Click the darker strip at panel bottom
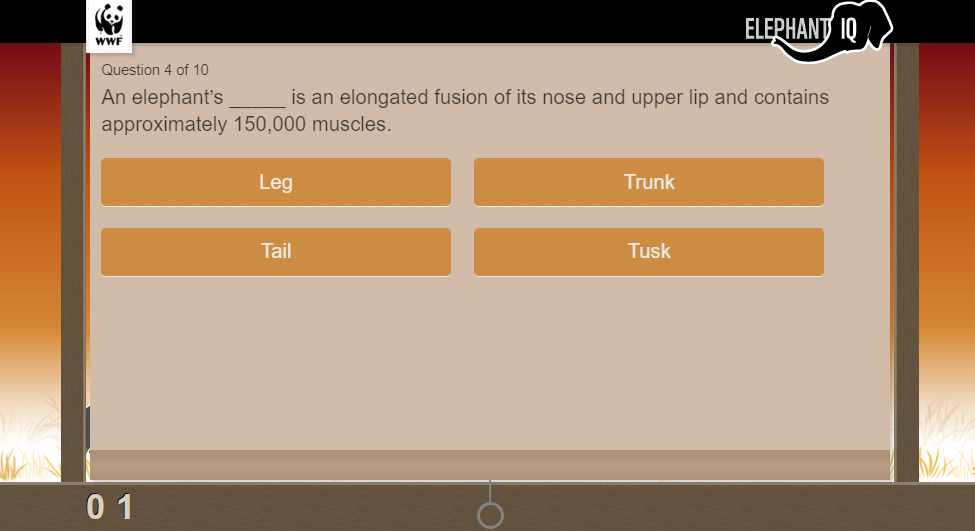The image size is (975, 531). (490, 464)
